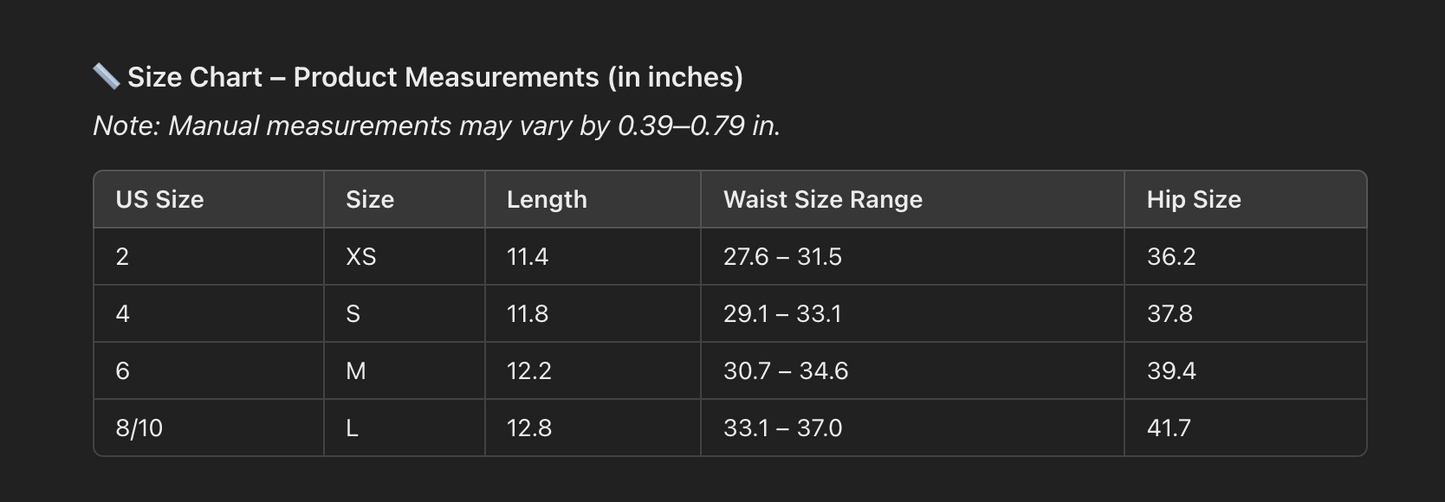Select hip size 36.2

point(1171,257)
